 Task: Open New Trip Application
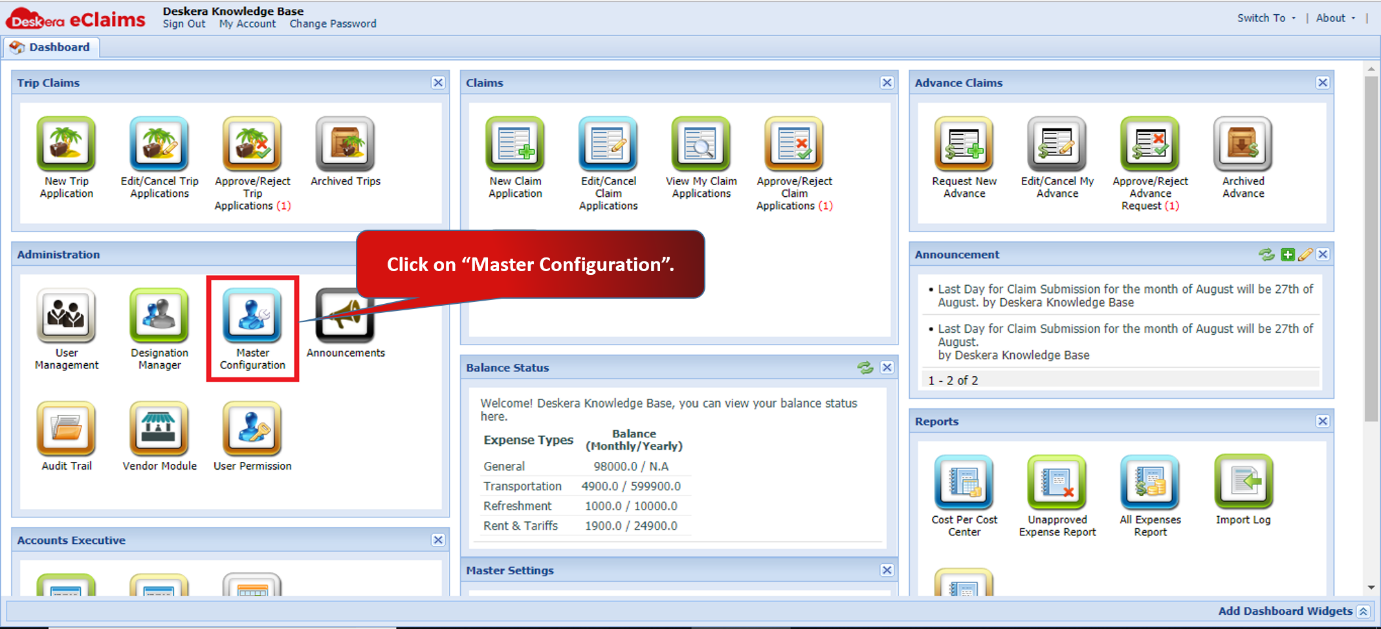66,144
